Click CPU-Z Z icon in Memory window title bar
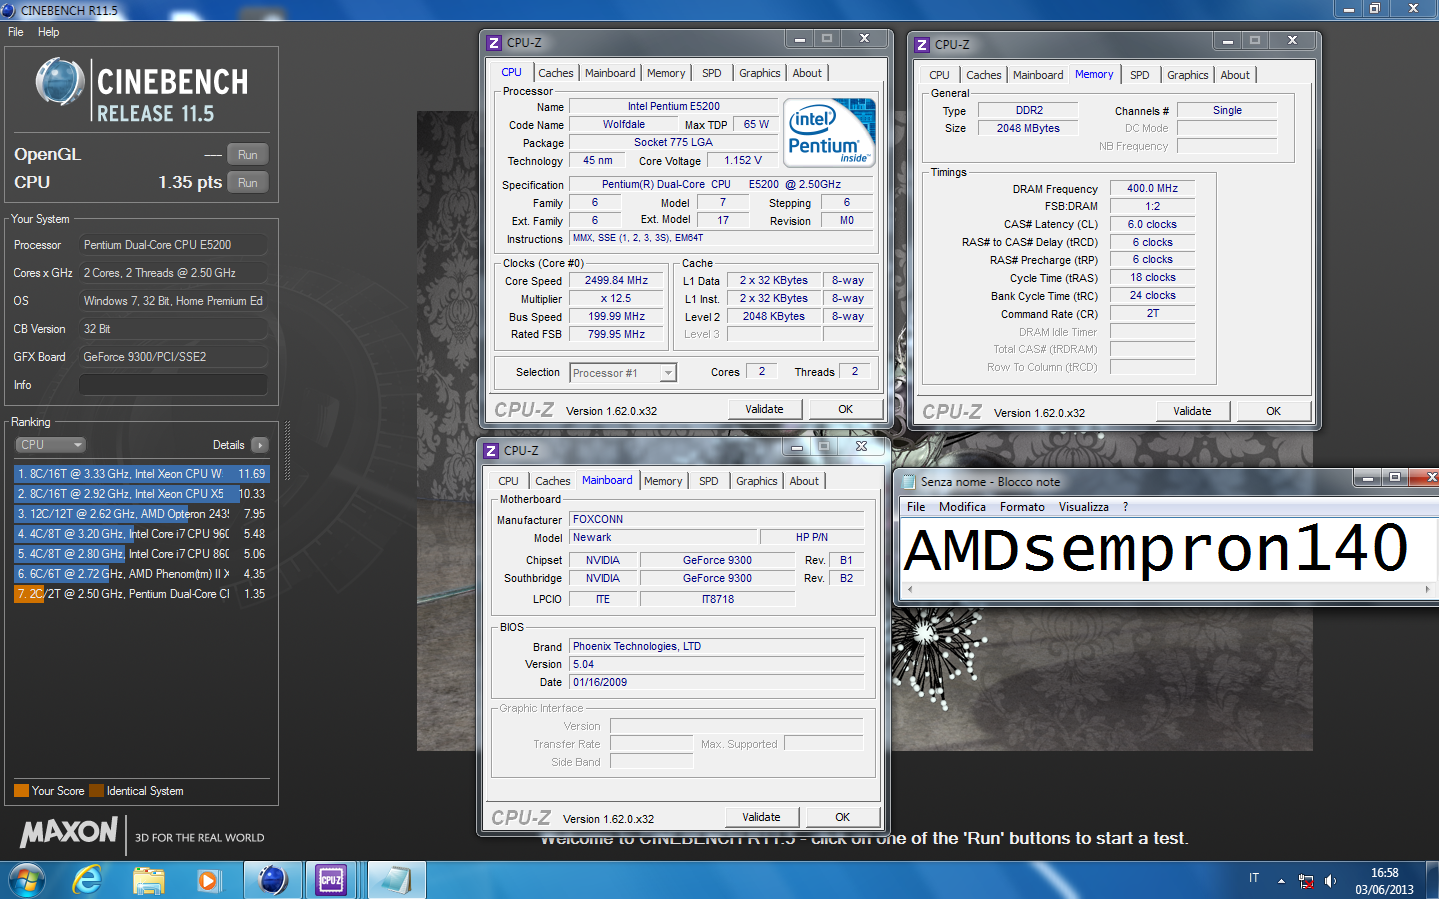 pyautogui.click(x=922, y=45)
